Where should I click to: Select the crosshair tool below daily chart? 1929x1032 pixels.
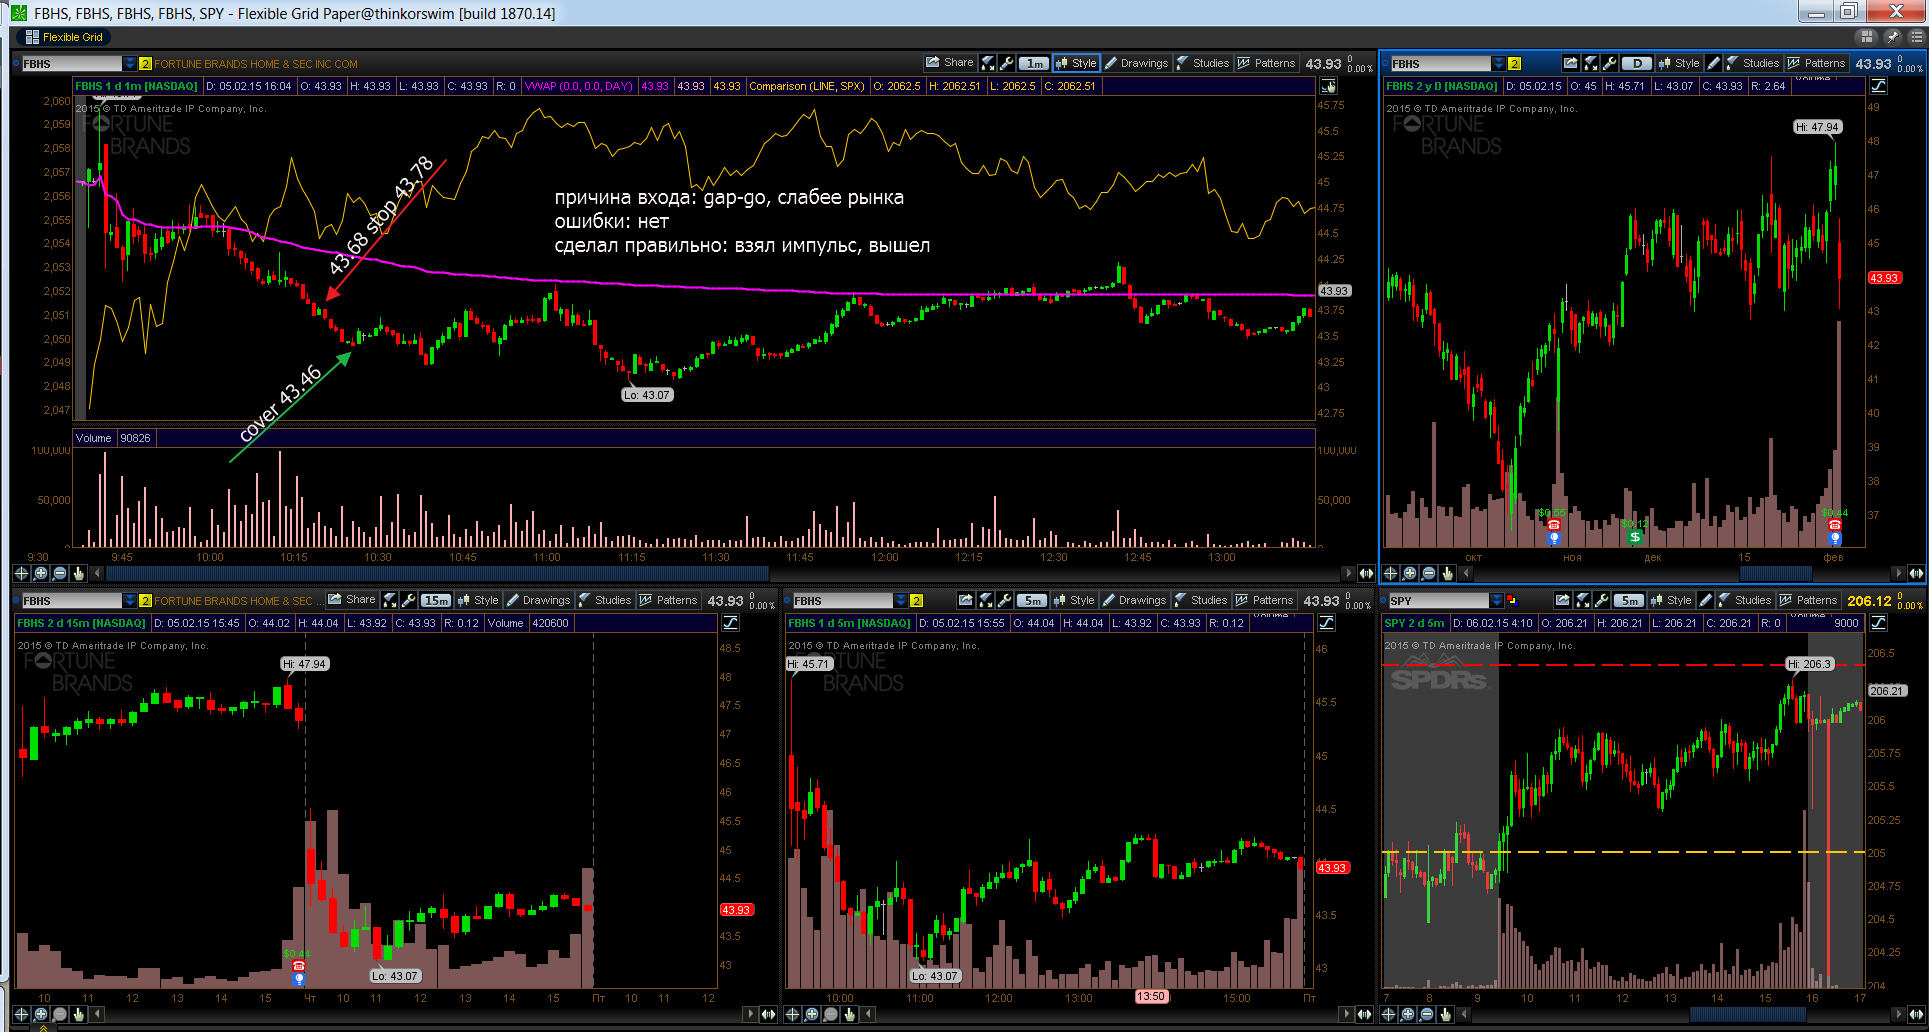click(1390, 573)
